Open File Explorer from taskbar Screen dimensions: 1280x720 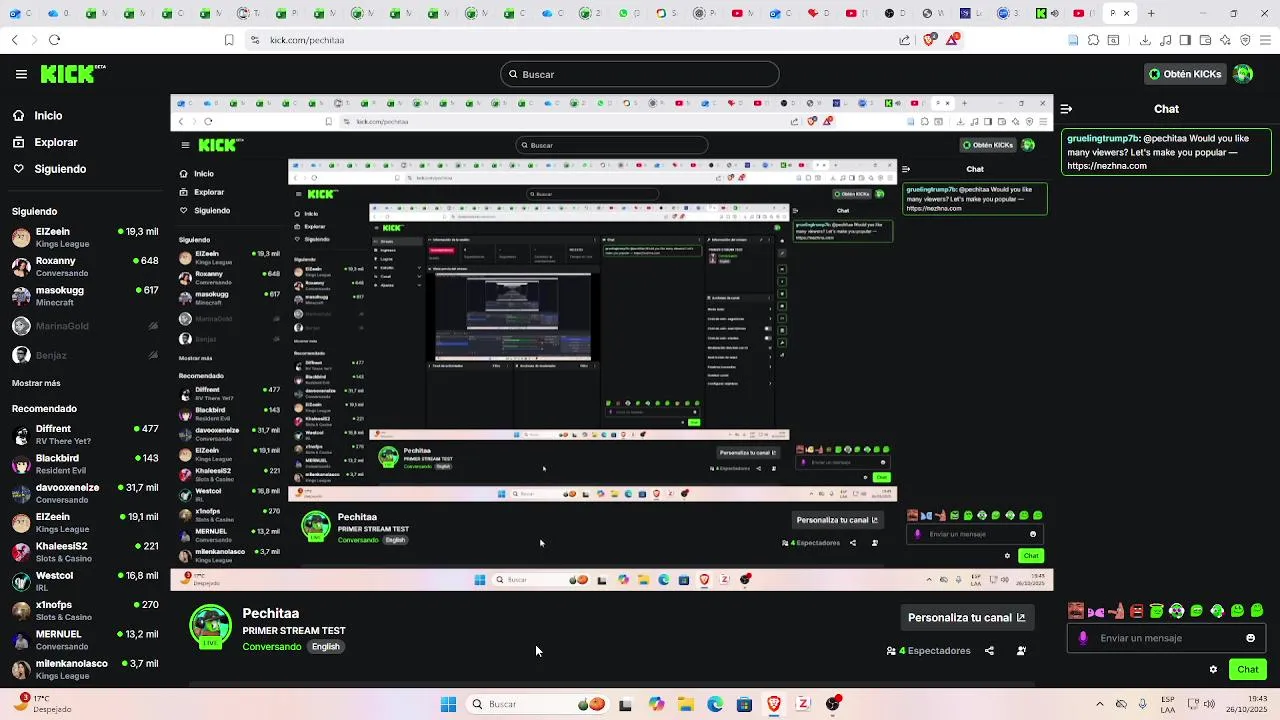click(686, 704)
